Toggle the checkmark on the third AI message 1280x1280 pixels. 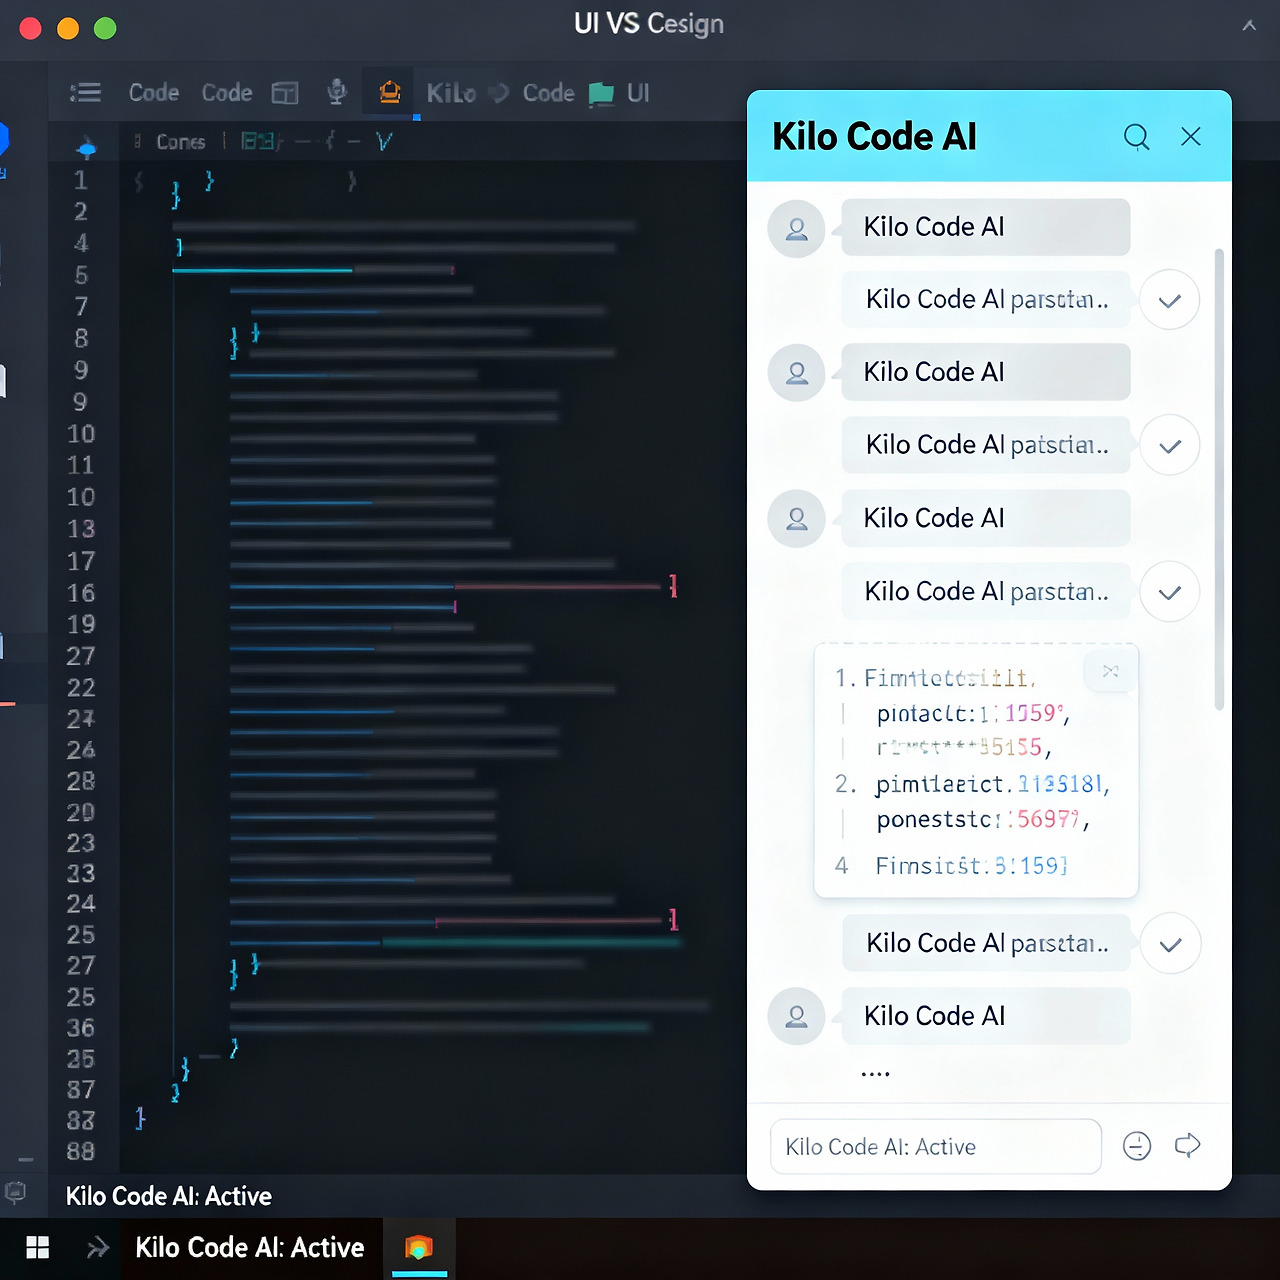(x=1169, y=591)
